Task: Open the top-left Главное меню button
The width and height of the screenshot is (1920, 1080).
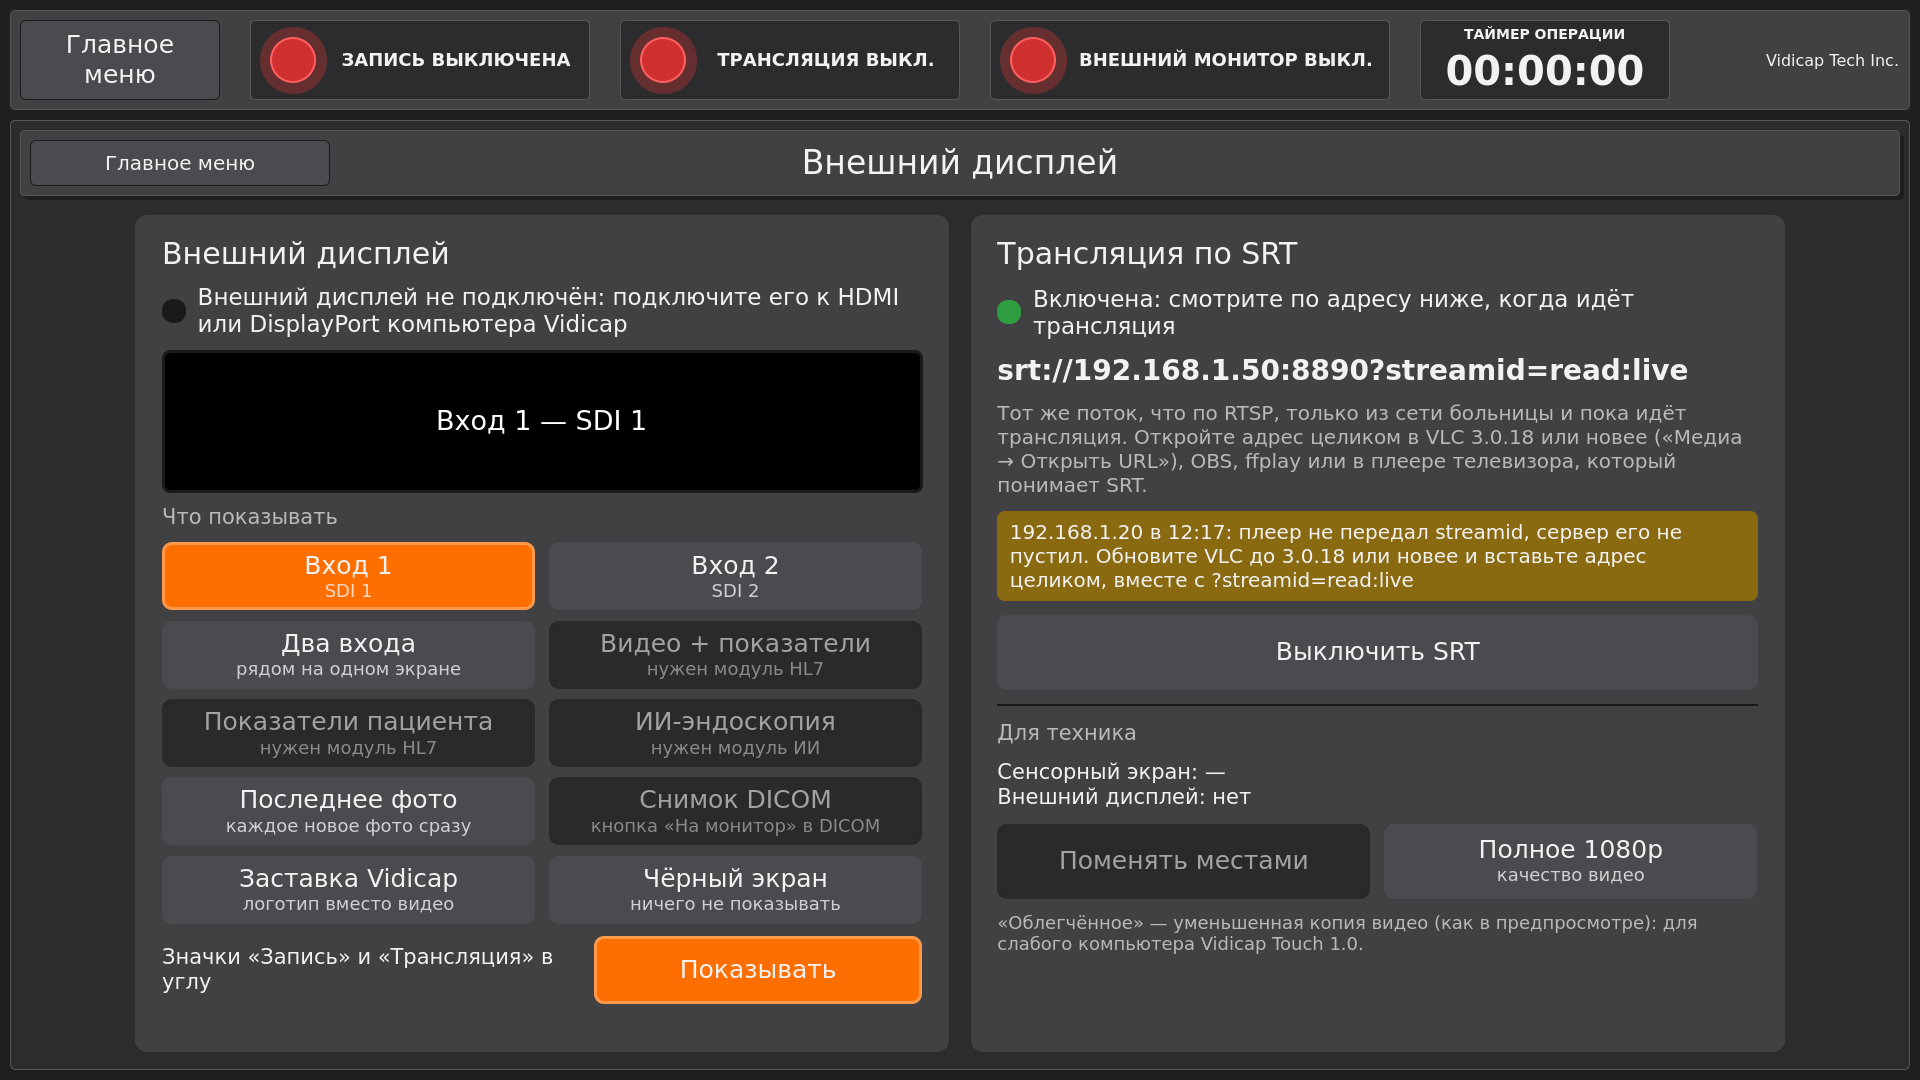Action: [120, 60]
